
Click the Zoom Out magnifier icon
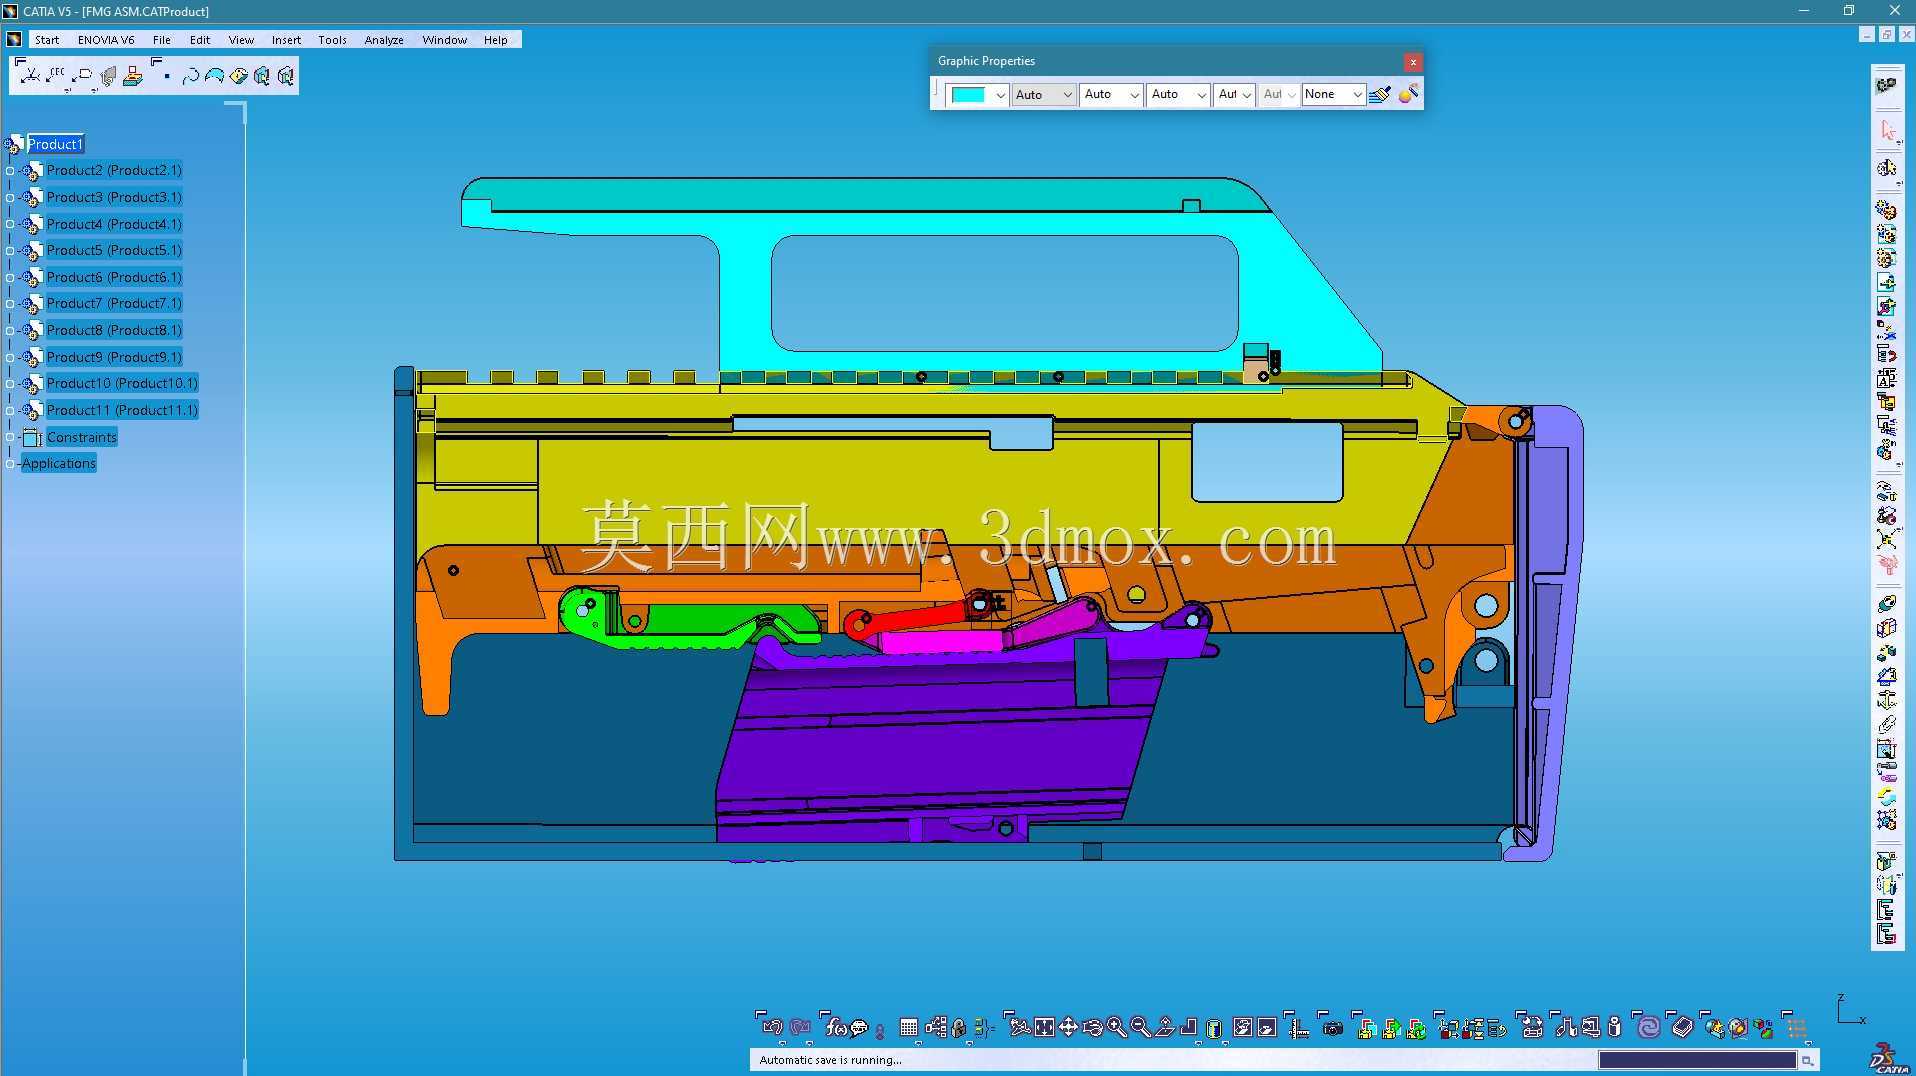coord(1140,1027)
